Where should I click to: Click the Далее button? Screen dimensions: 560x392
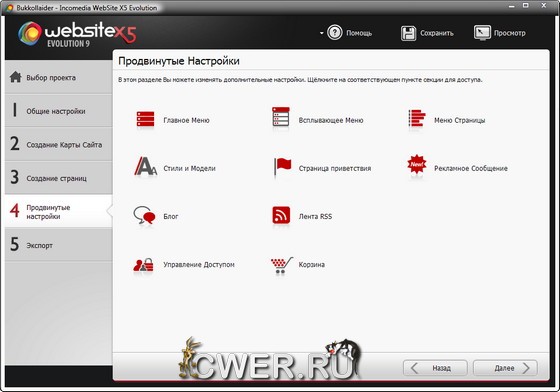(x=505, y=368)
